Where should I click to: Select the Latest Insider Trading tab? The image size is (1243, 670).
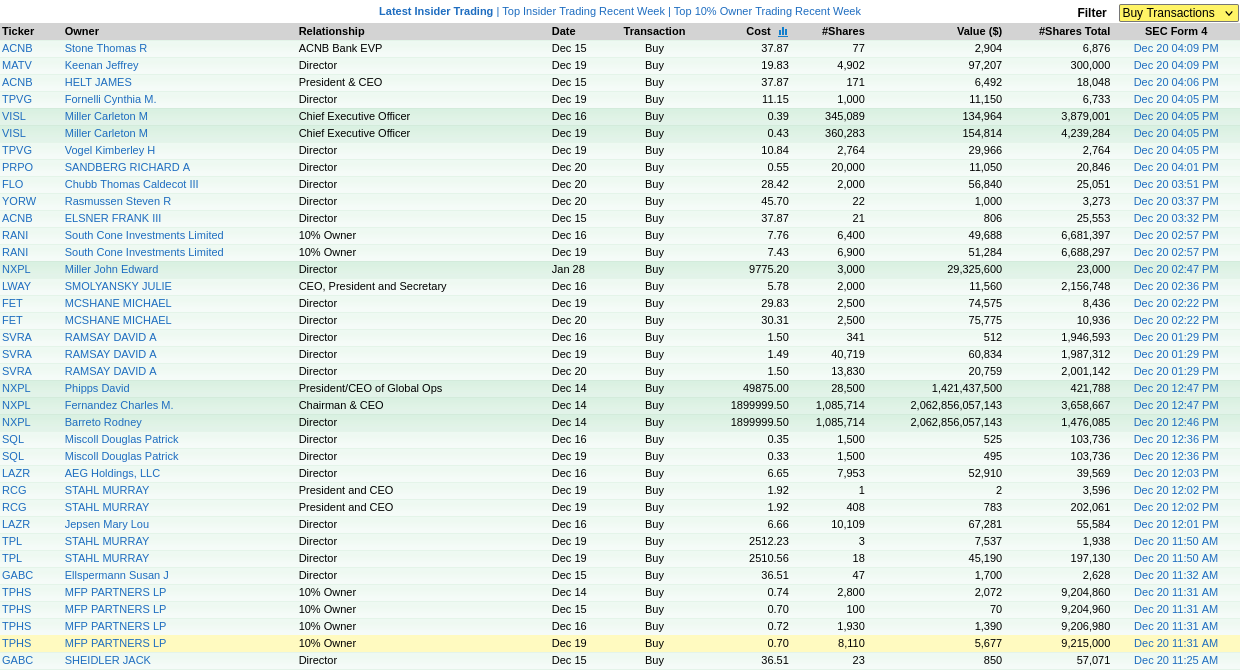pos(436,11)
